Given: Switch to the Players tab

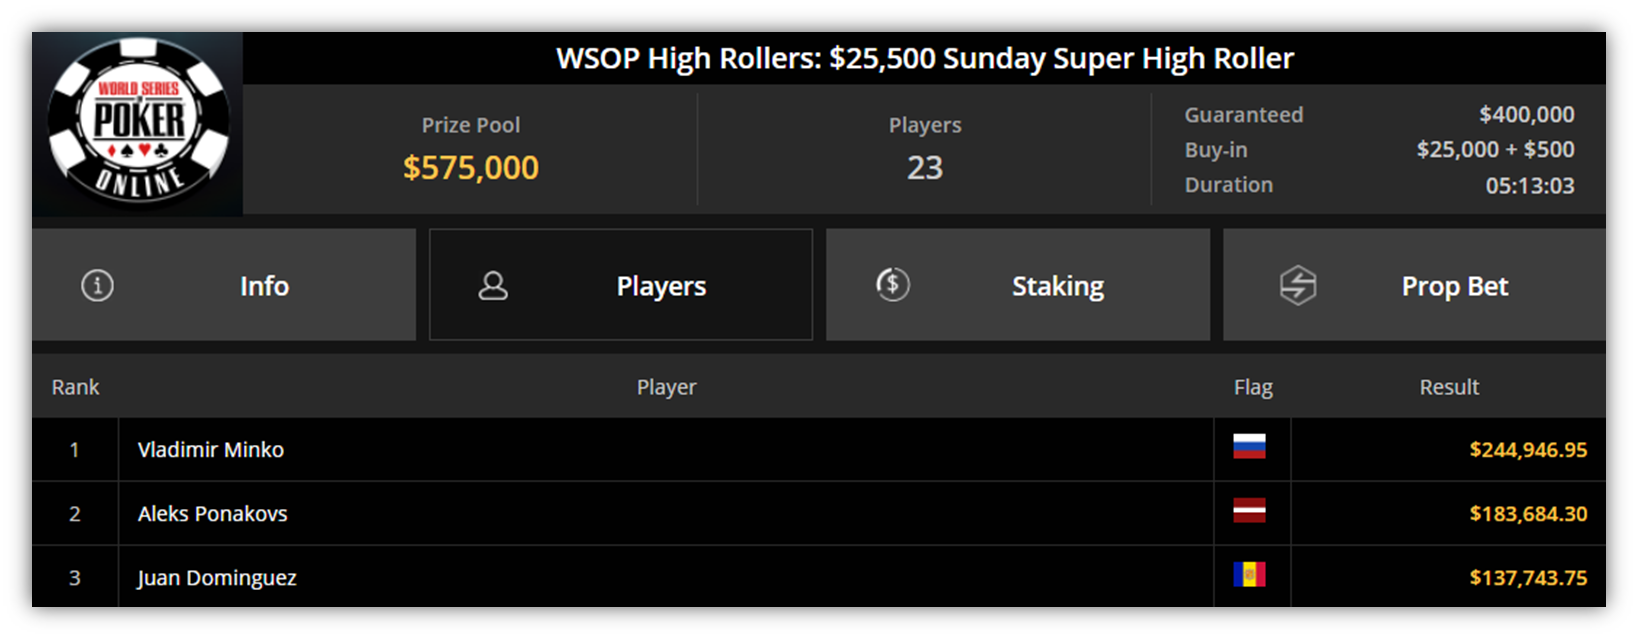Looking at the screenshot, I should 621,285.
